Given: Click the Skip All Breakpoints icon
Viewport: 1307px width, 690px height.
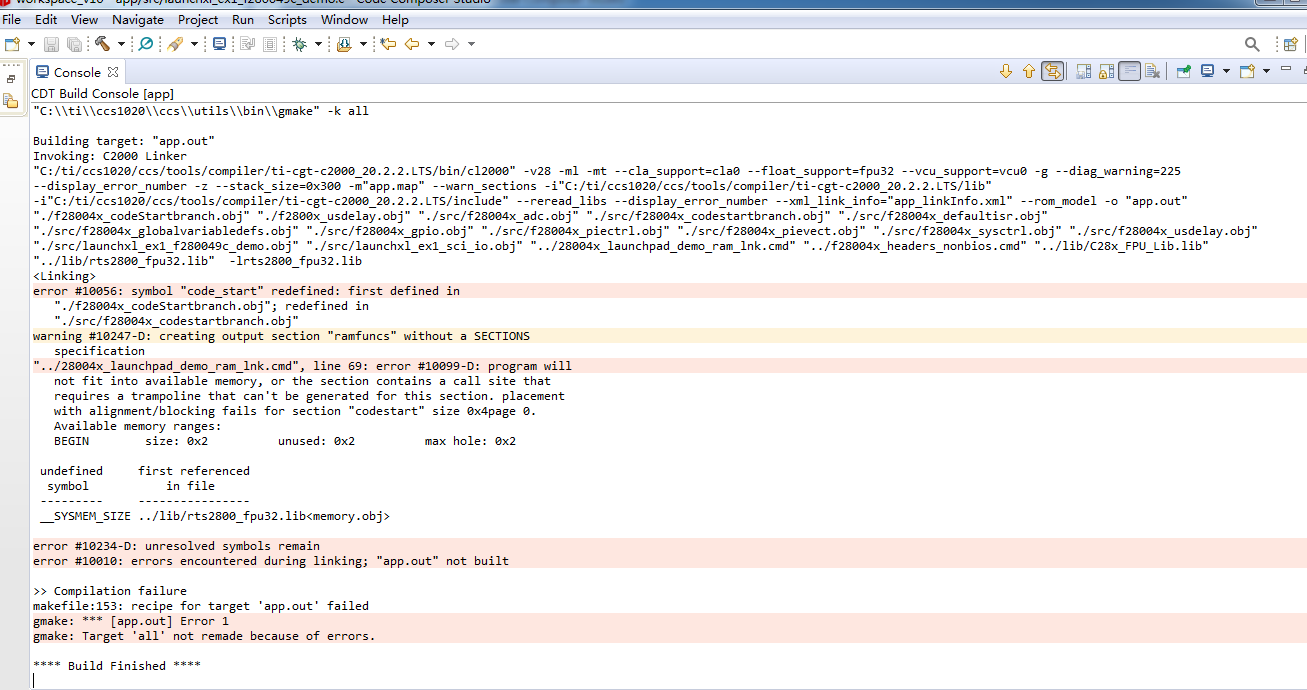Looking at the screenshot, I should [146, 44].
